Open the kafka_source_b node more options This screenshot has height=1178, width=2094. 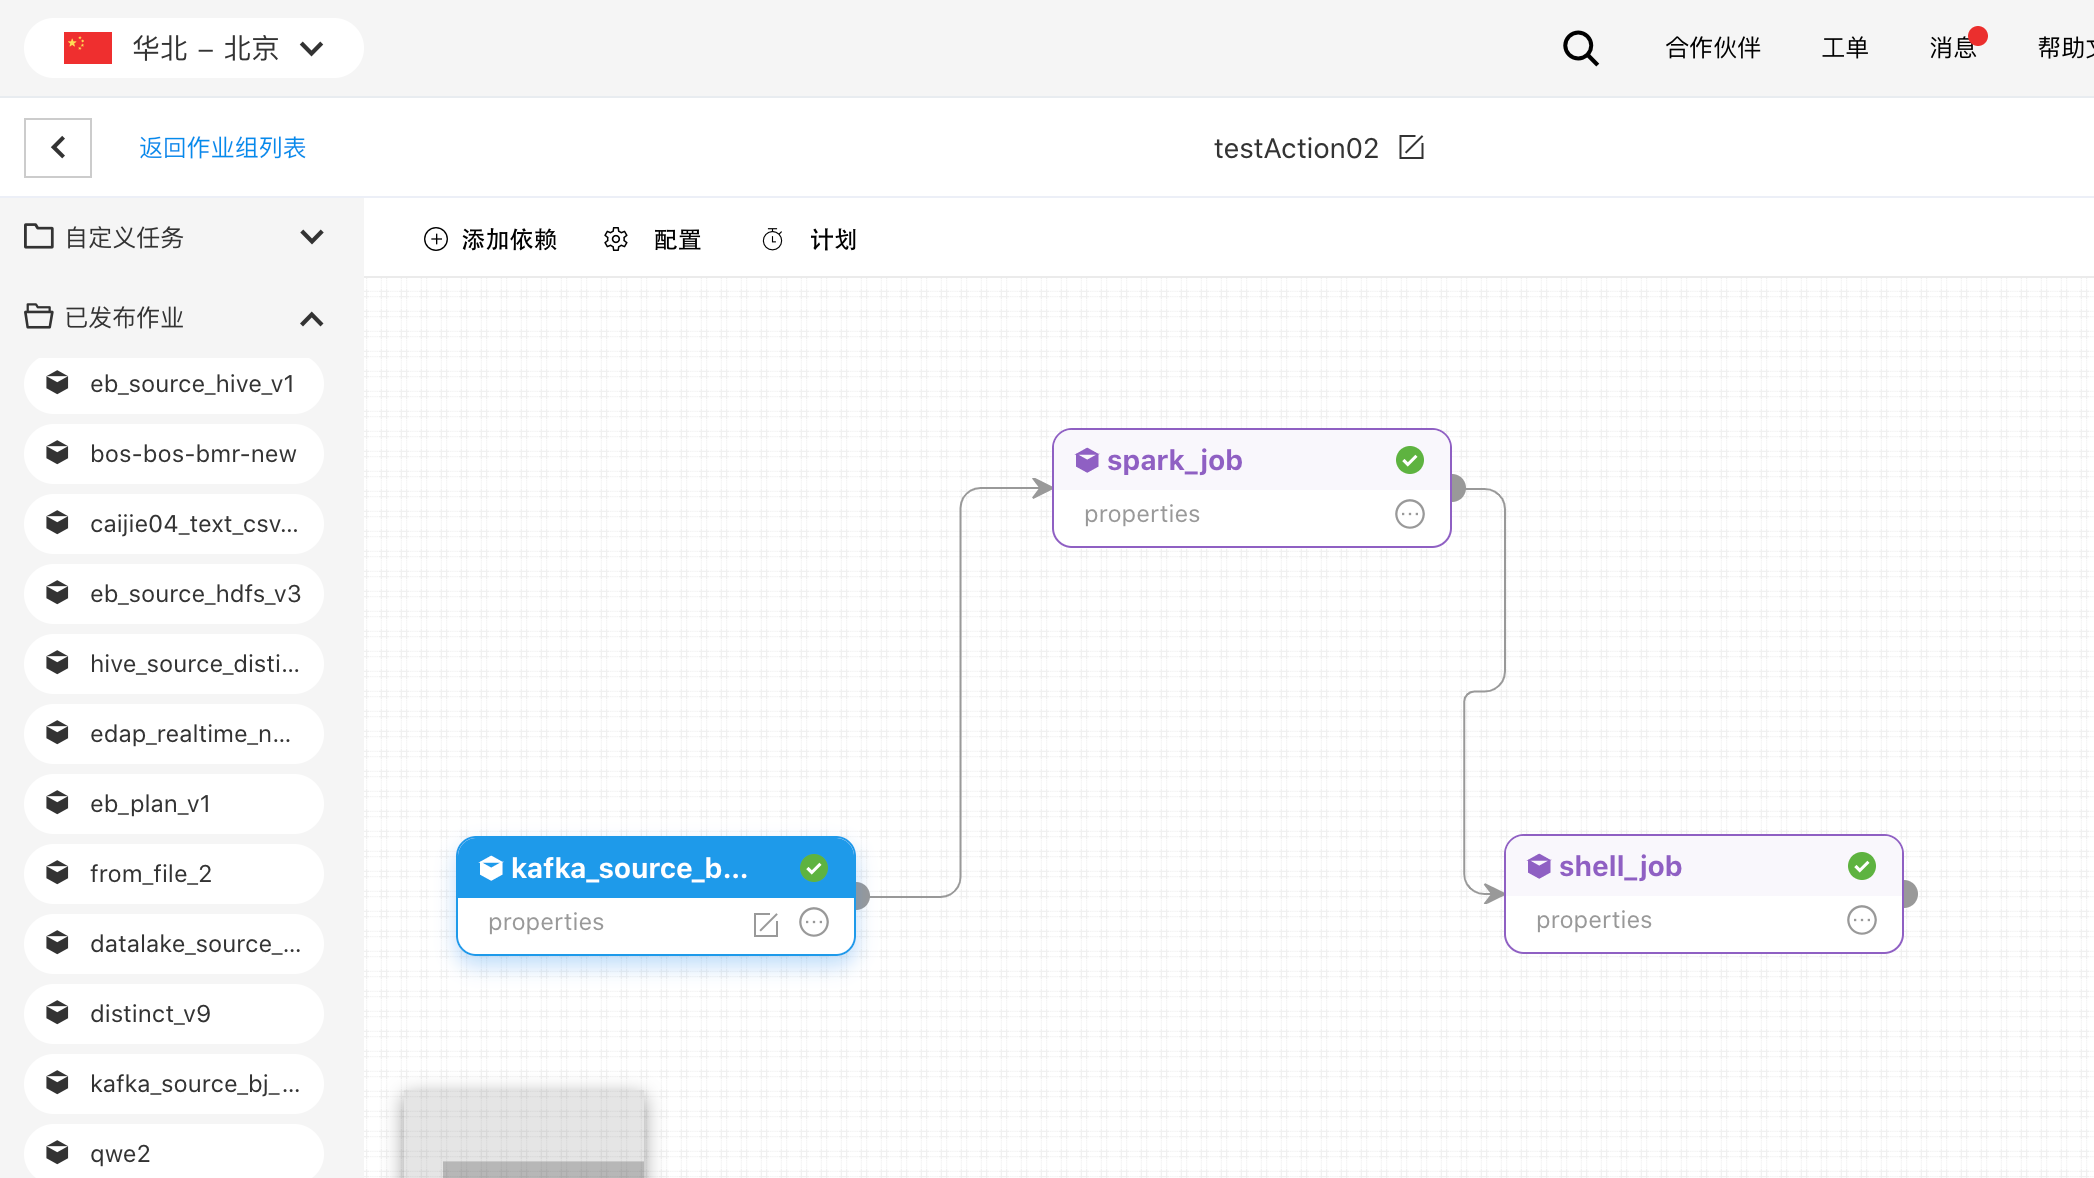[814, 922]
